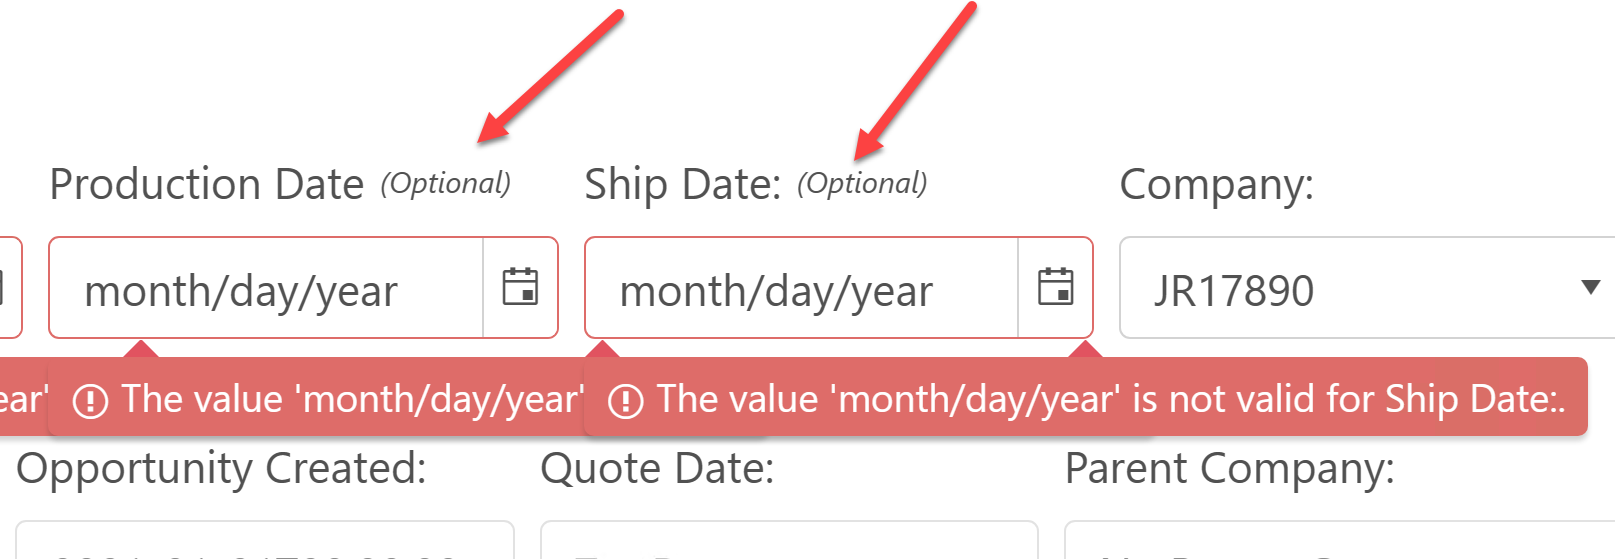Click the Production Date validation error message
This screenshot has width=1615, height=559.
tap(350, 399)
